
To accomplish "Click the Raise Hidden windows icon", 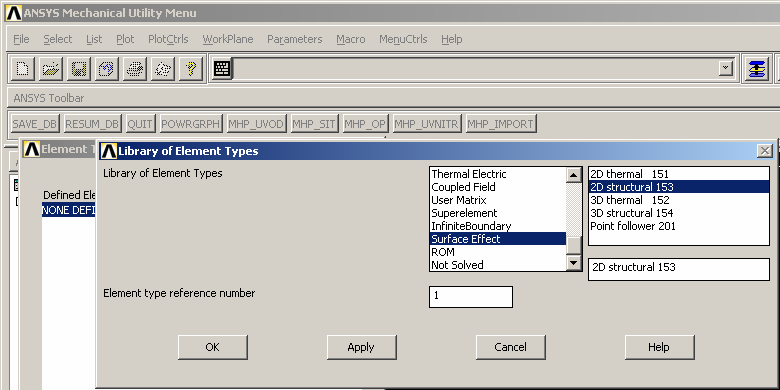I will tap(757, 69).
